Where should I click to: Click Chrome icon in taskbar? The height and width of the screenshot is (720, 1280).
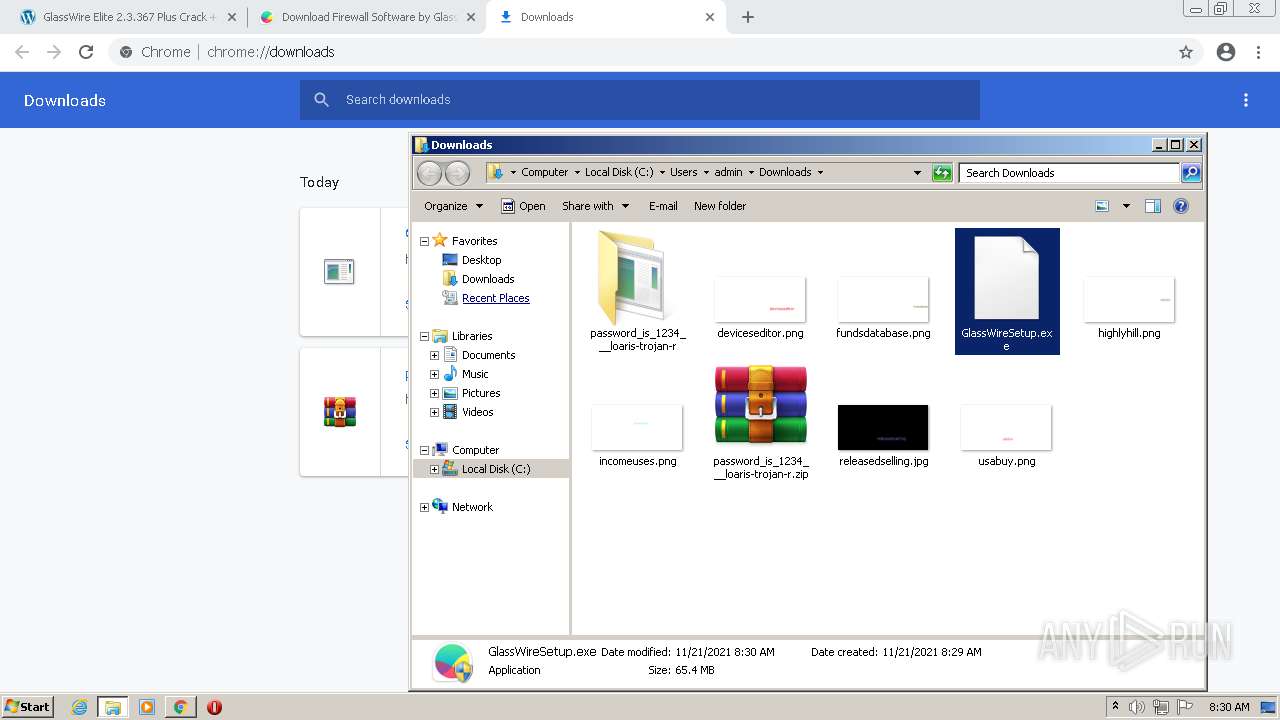point(180,707)
